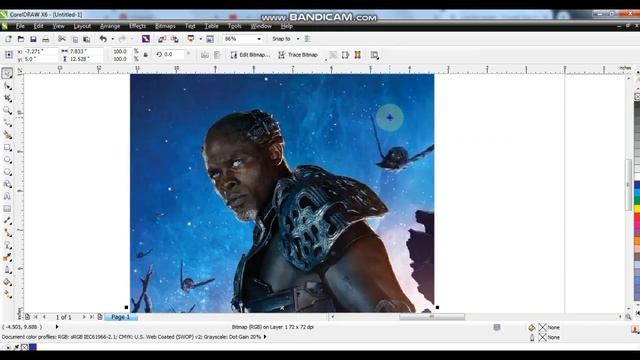Click Mirror vertically button
The height and width of the screenshot is (360, 640).
tap(217, 55)
